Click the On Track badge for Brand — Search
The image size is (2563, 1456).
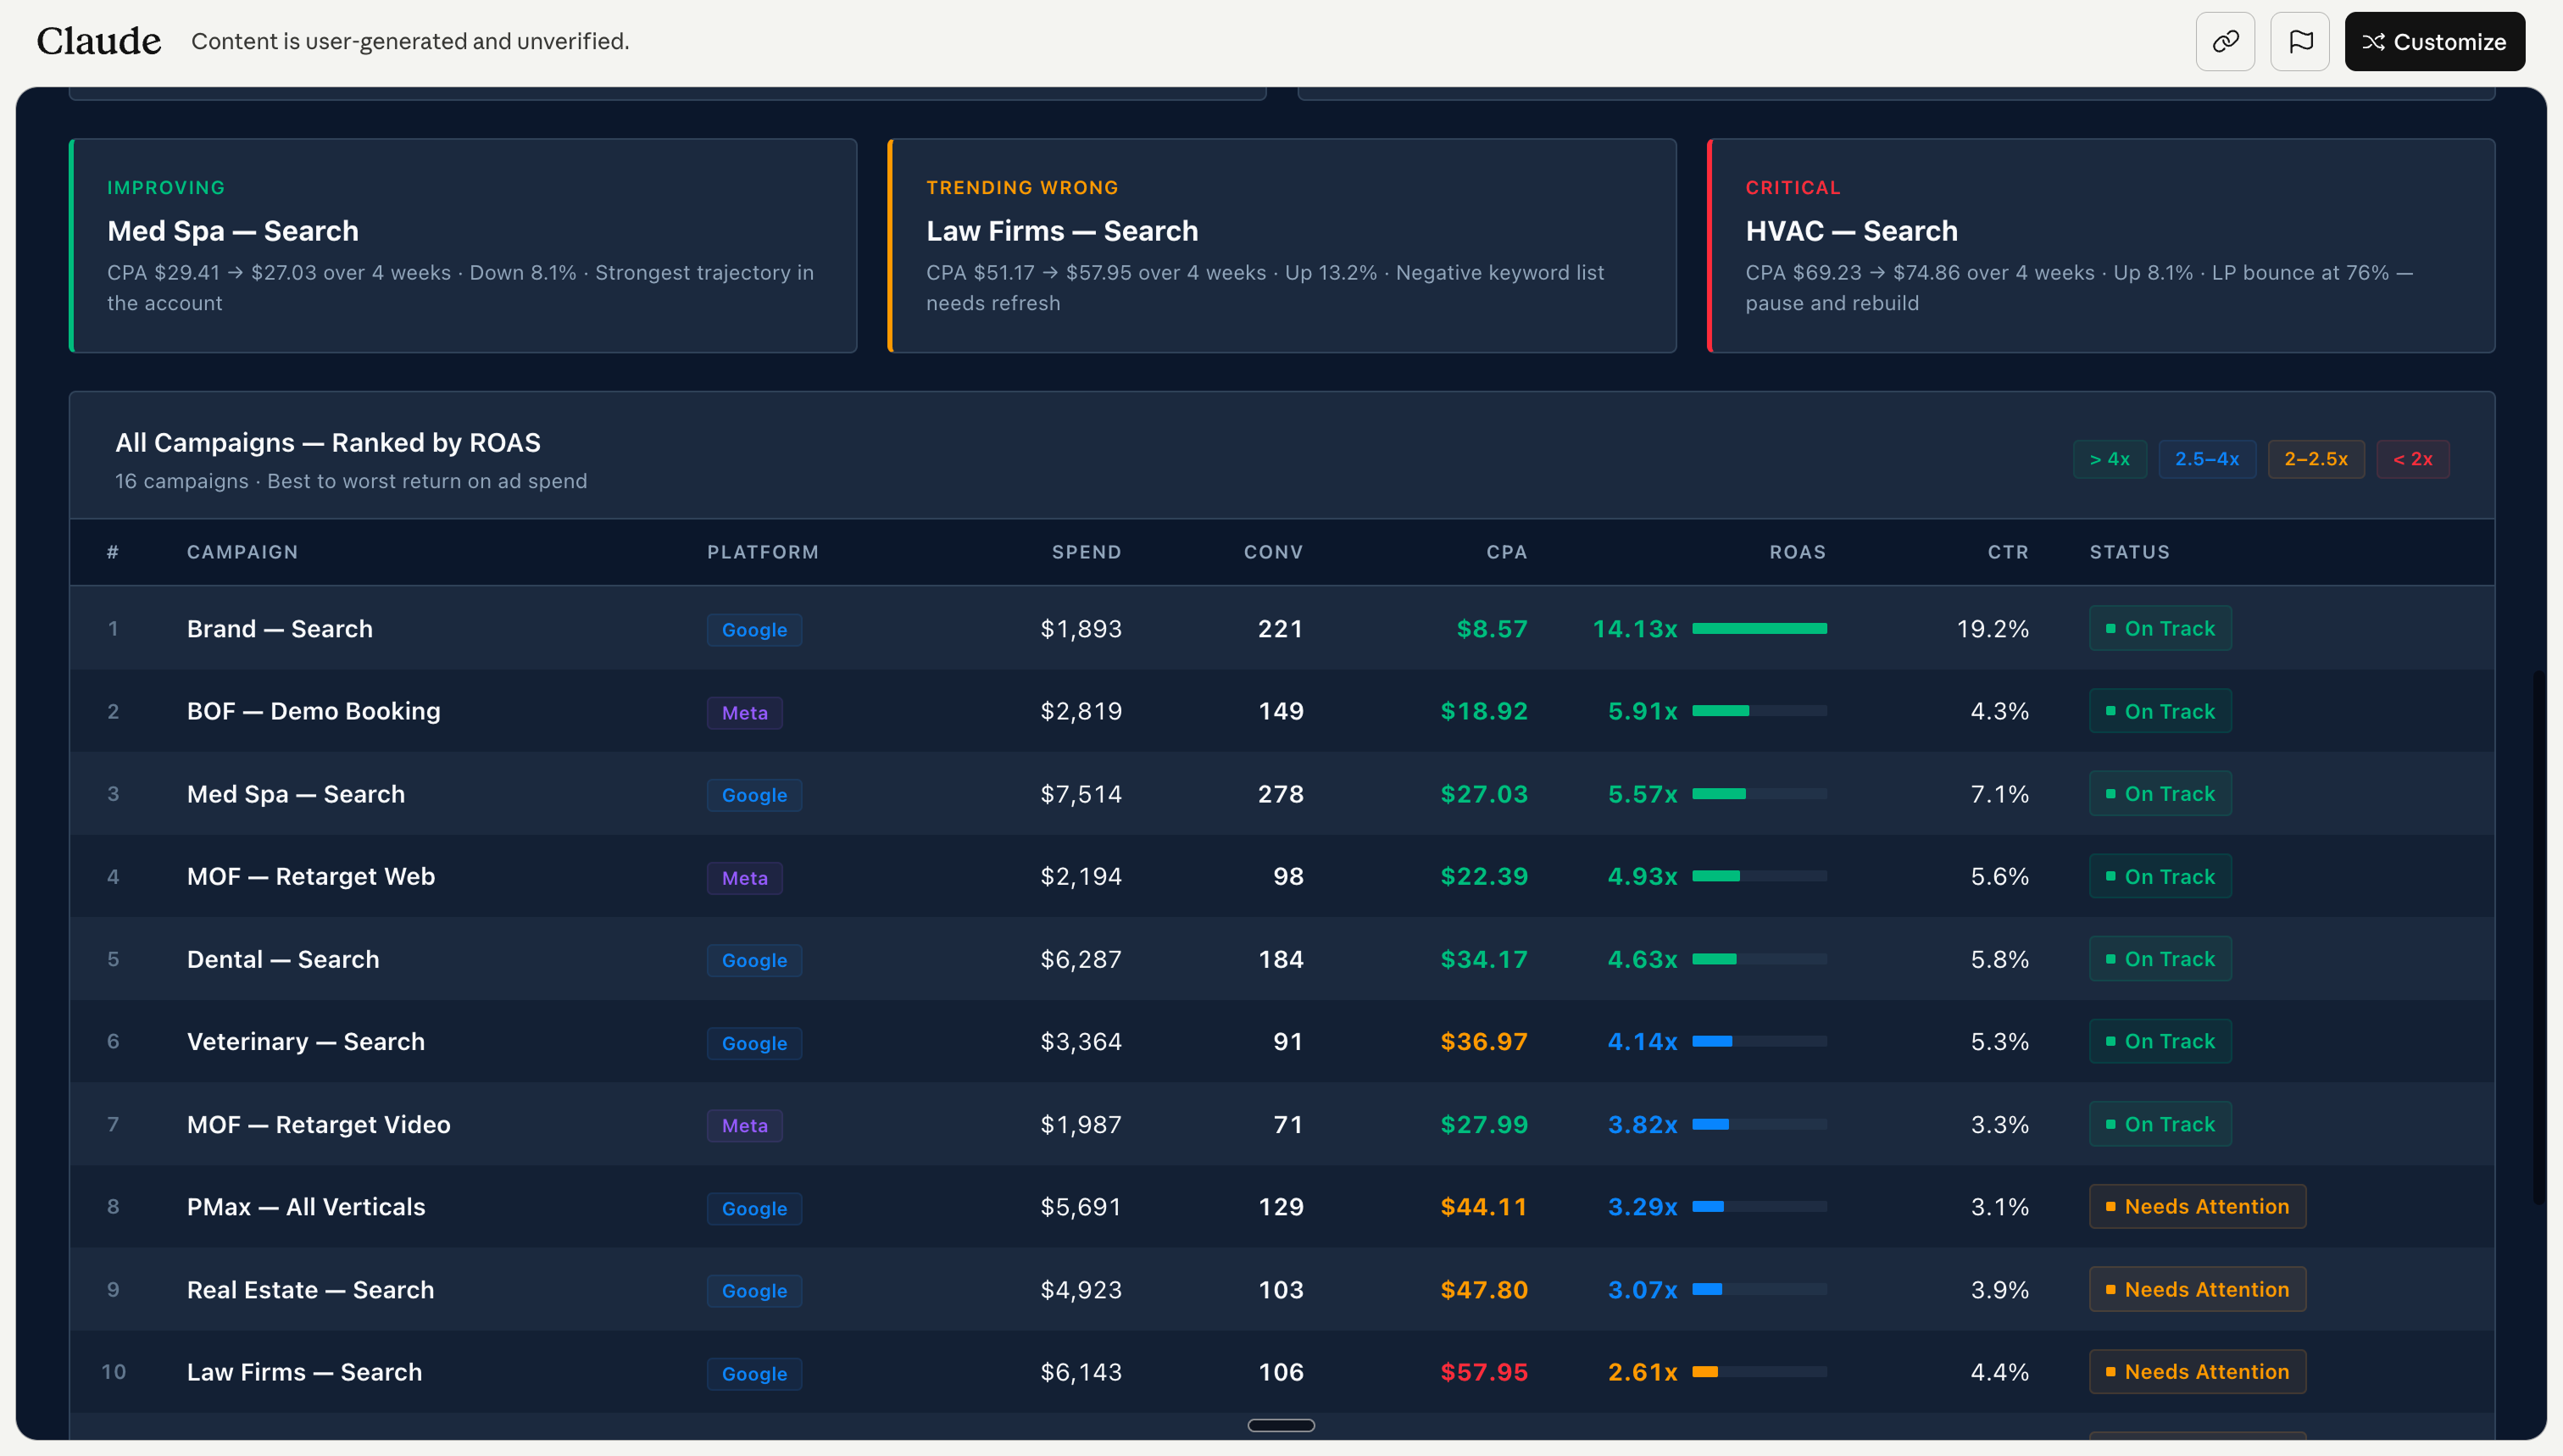click(x=2159, y=628)
